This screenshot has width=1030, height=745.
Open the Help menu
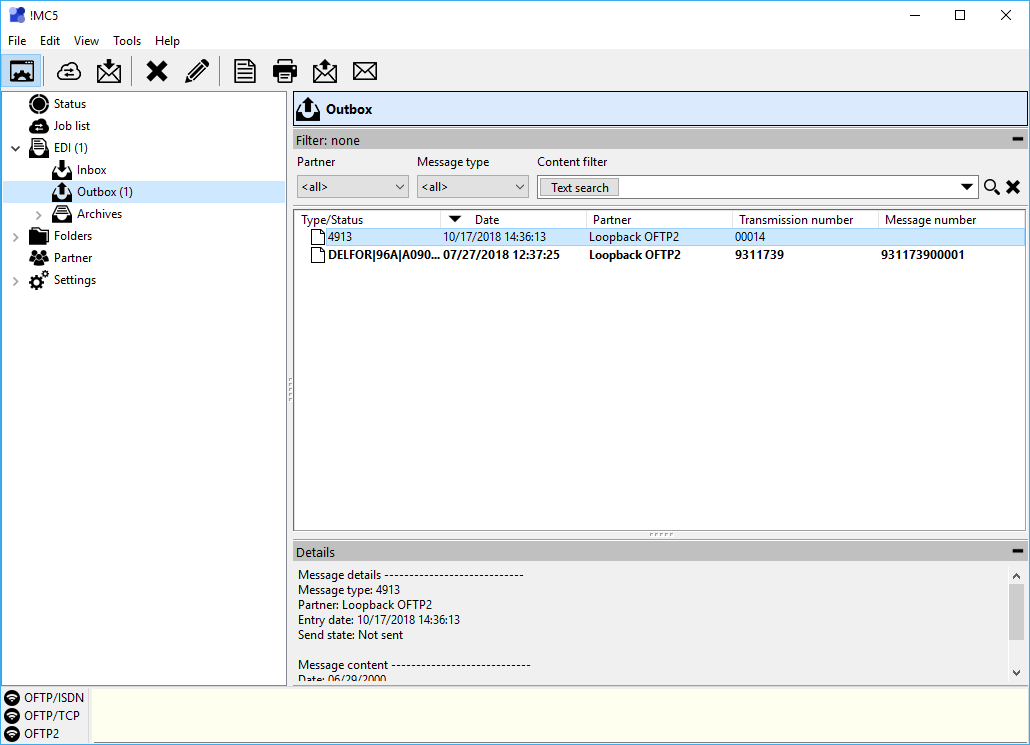coord(167,41)
